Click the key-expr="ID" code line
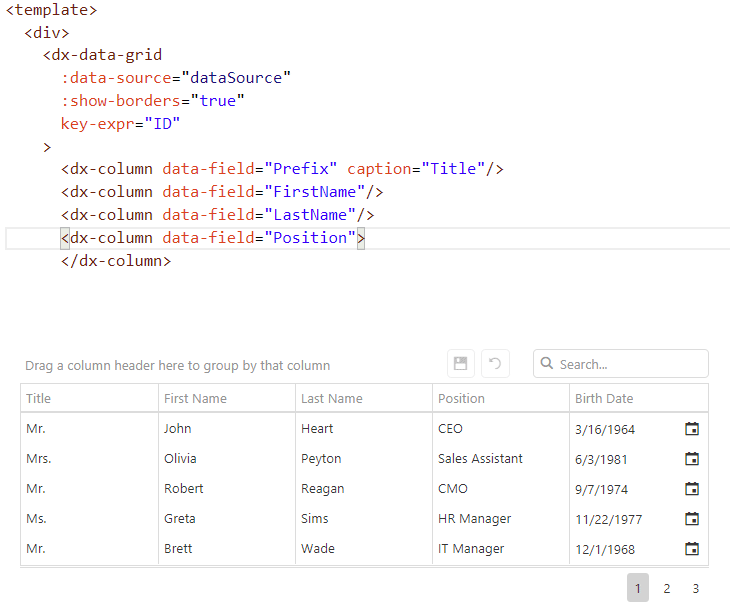 (120, 124)
